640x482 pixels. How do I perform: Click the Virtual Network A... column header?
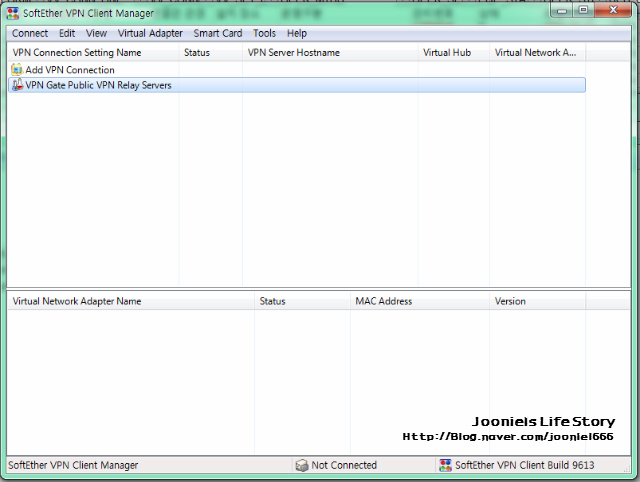pos(538,53)
